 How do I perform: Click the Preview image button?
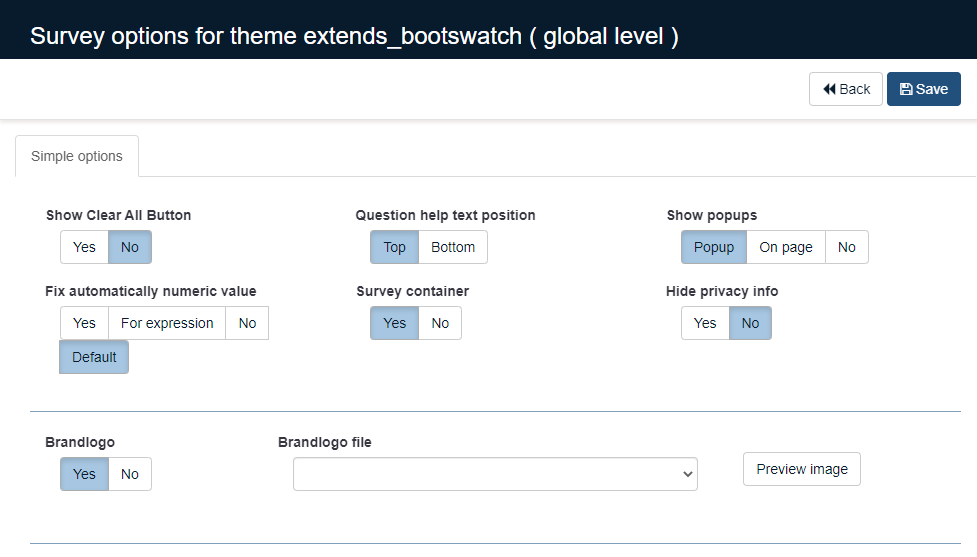pos(801,469)
